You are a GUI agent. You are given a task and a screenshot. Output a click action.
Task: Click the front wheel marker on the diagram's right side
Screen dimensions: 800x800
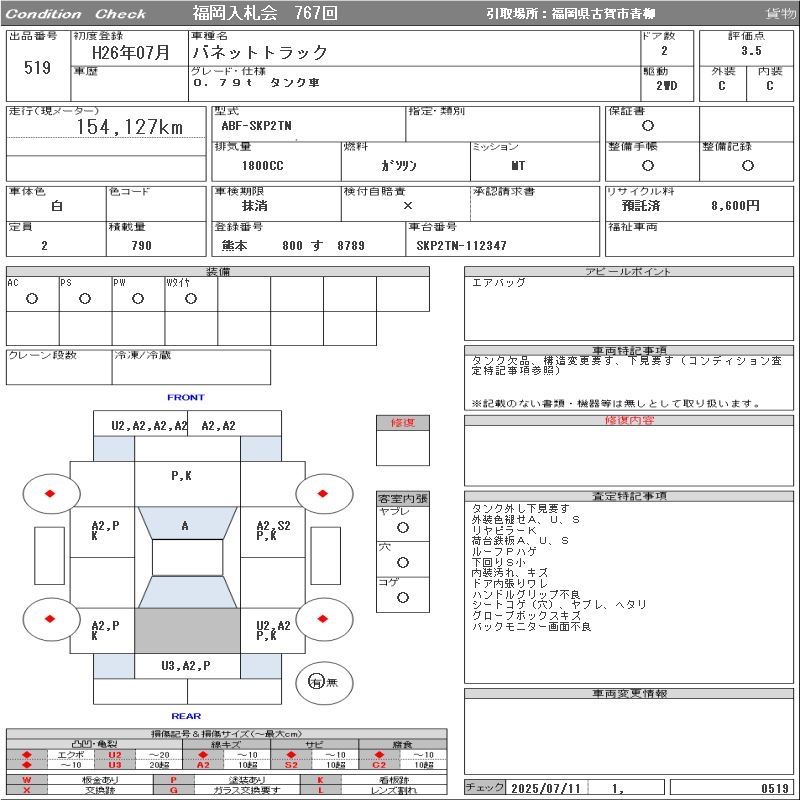pos(324,492)
